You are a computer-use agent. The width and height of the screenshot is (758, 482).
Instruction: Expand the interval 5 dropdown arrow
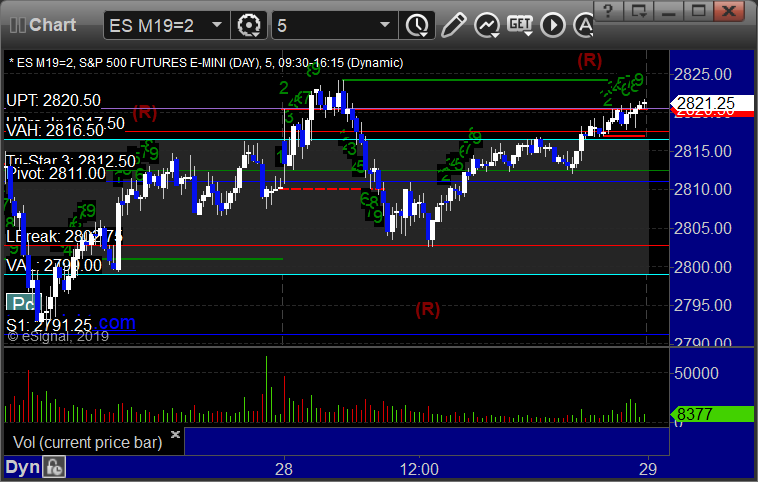(384, 23)
